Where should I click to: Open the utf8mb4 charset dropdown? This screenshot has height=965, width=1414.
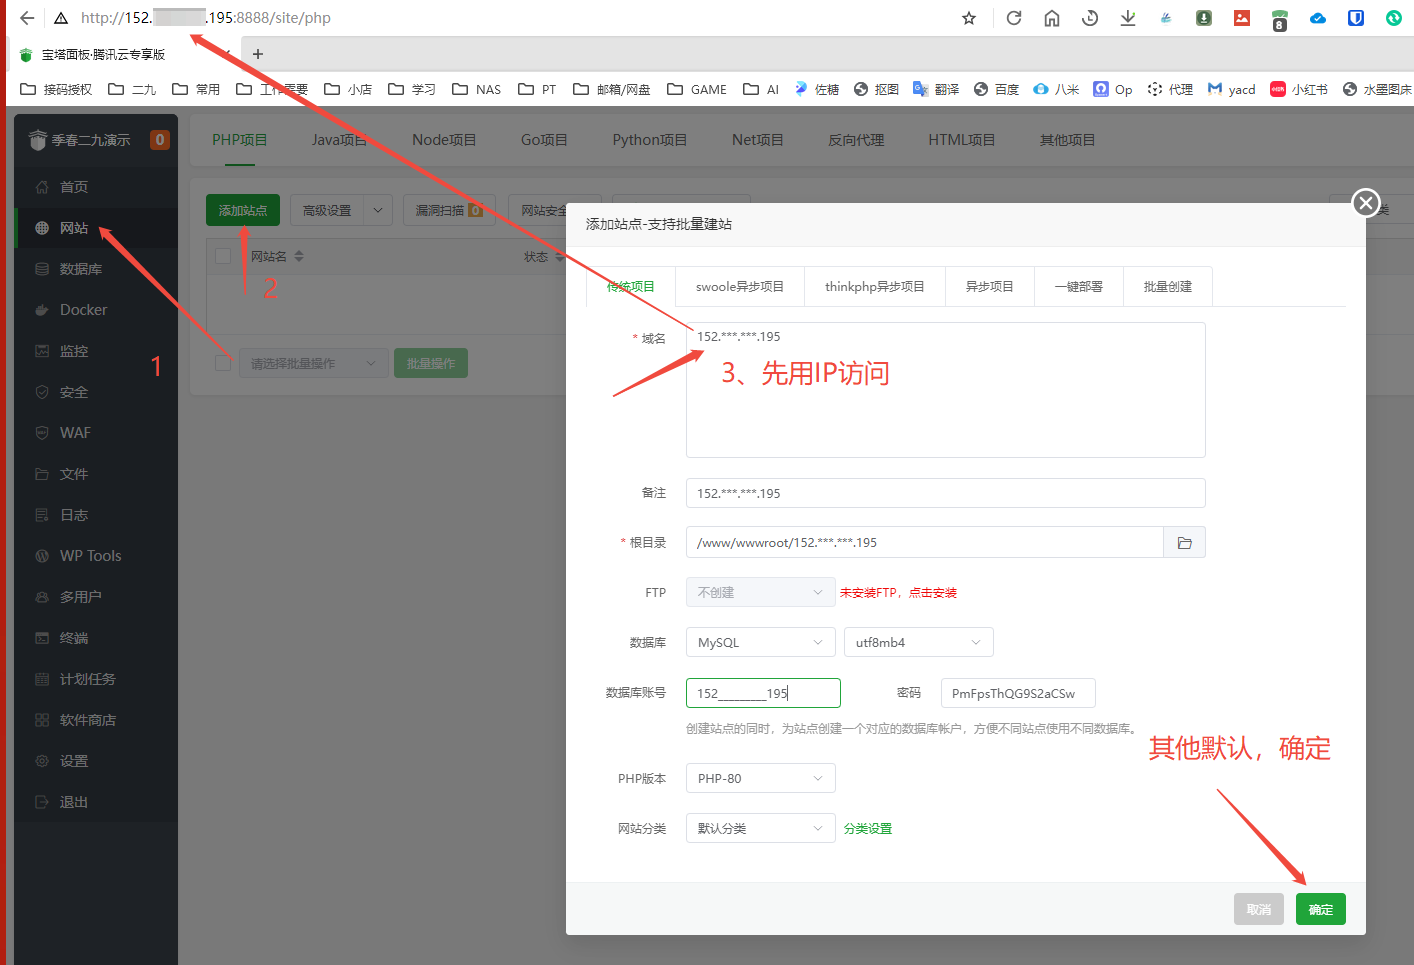(918, 642)
